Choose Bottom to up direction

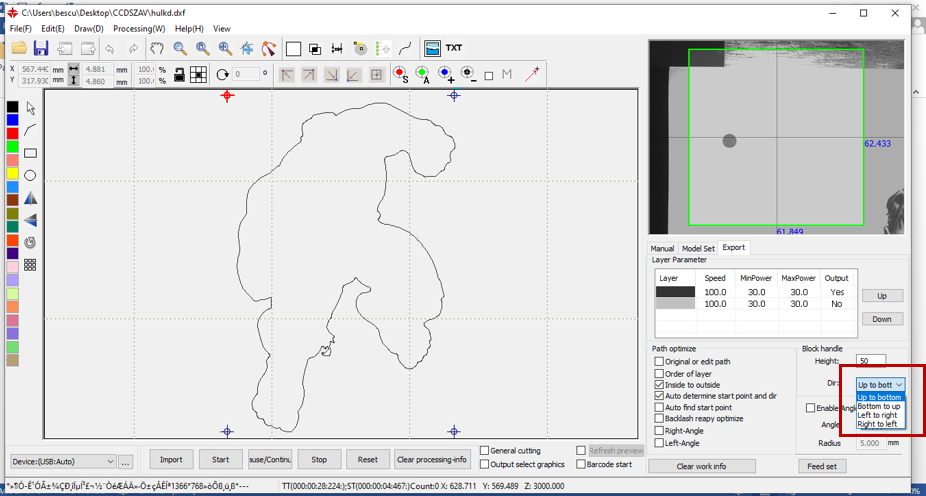[x=879, y=406]
